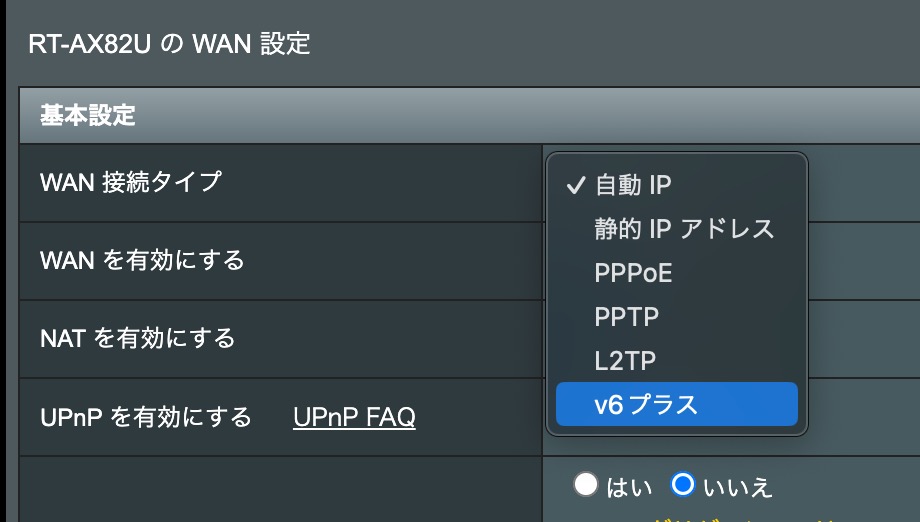Click the UPnP を有効にする label
The height and width of the screenshot is (522, 920).
(146, 417)
